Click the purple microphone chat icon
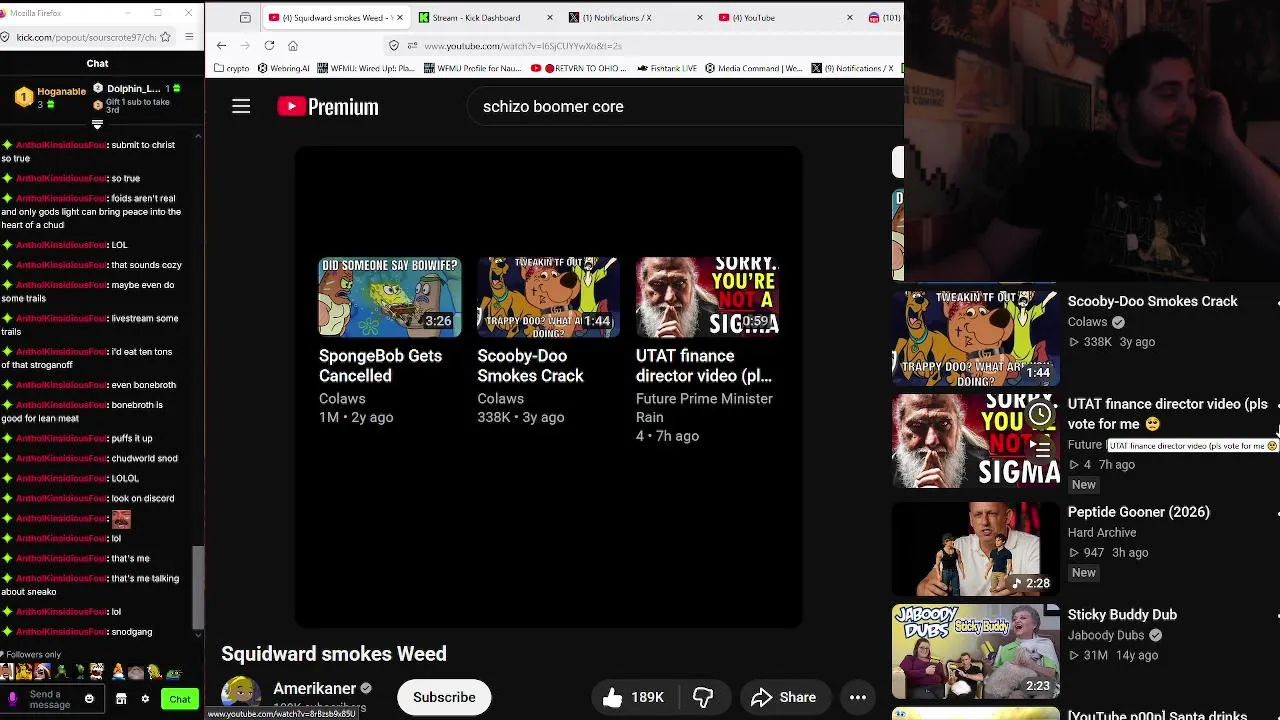Viewport: 1280px width, 720px height. tap(13, 699)
